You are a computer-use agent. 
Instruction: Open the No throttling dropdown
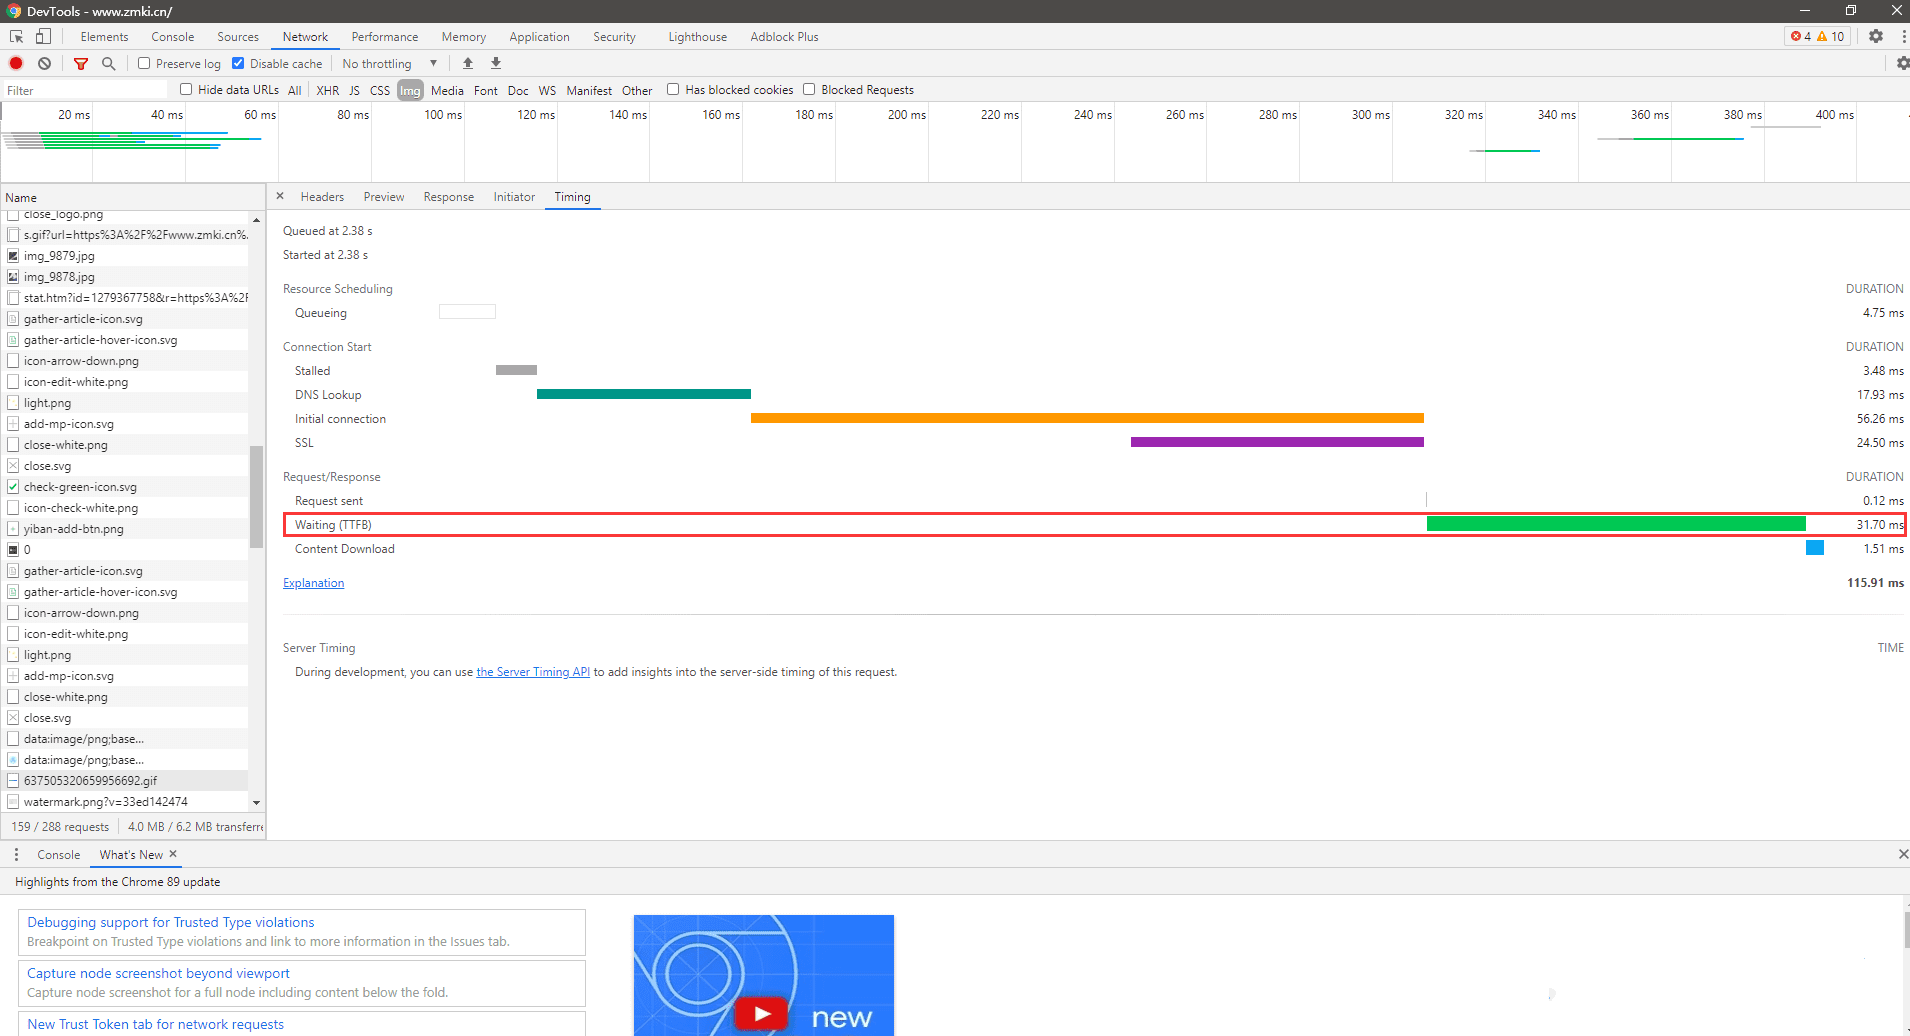pyautogui.click(x=390, y=63)
